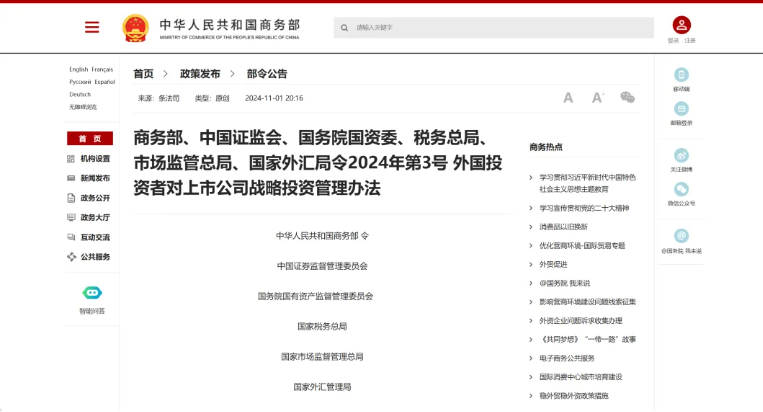Increase font size with A+ icon

(x=598, y=98)
